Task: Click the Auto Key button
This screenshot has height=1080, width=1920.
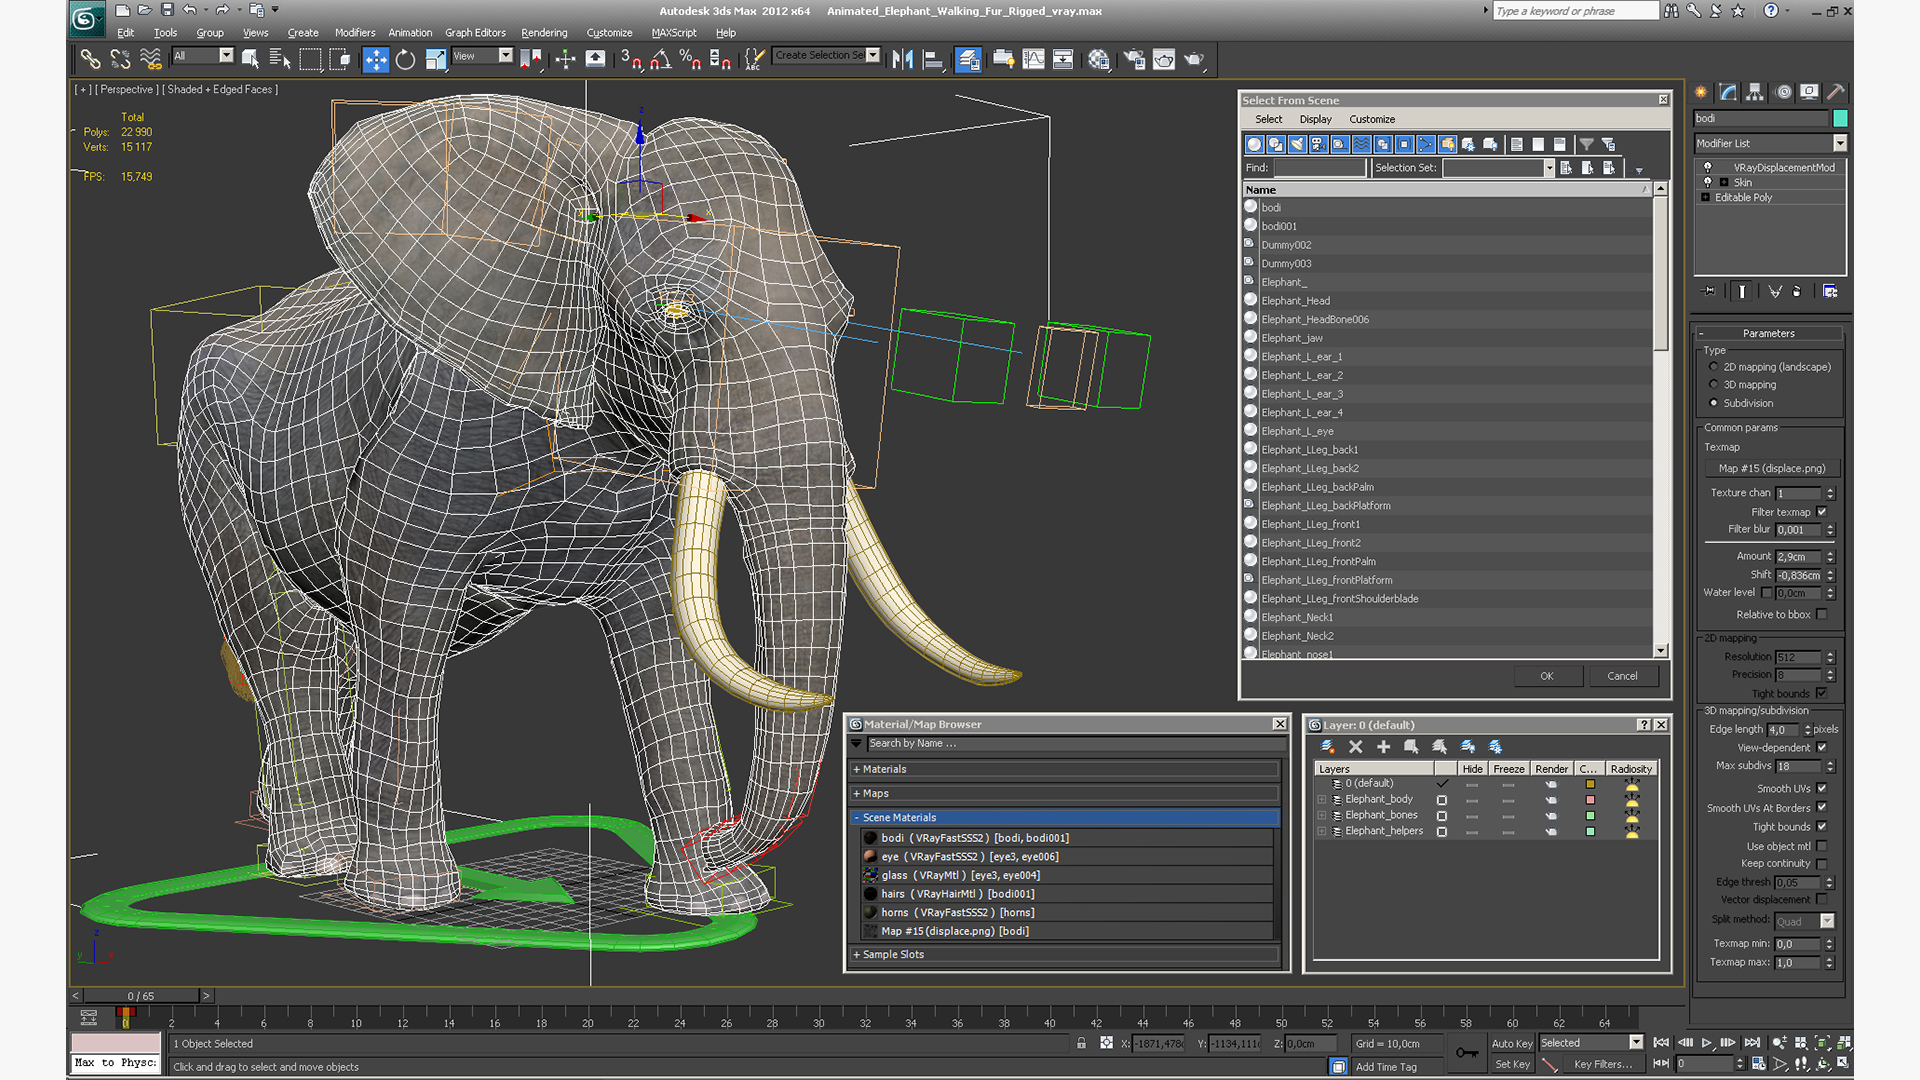Action: tap(1512, 1043)
